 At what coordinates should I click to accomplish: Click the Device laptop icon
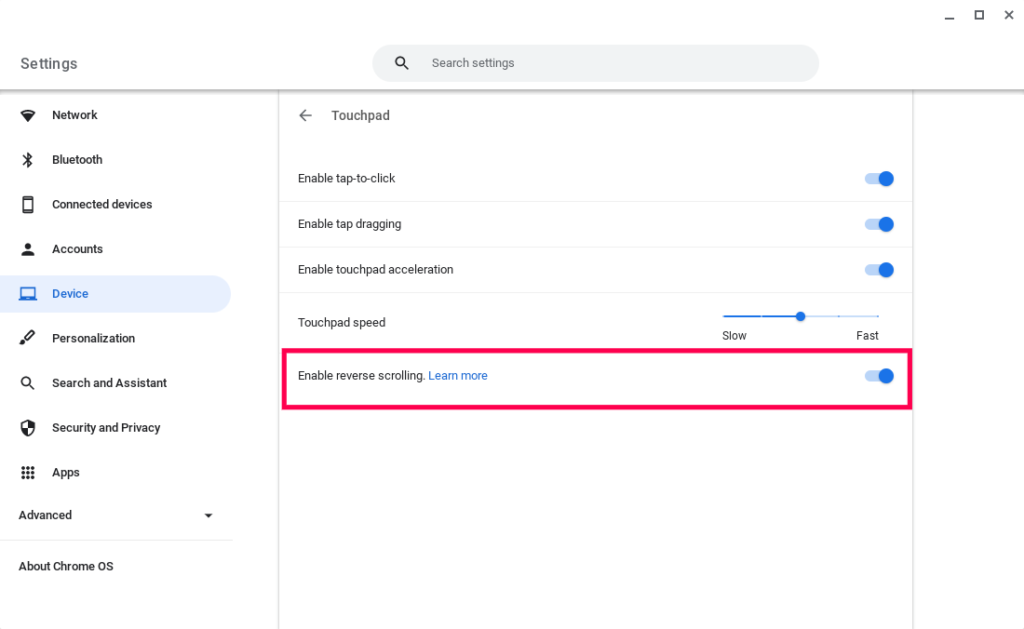point(27,294)
